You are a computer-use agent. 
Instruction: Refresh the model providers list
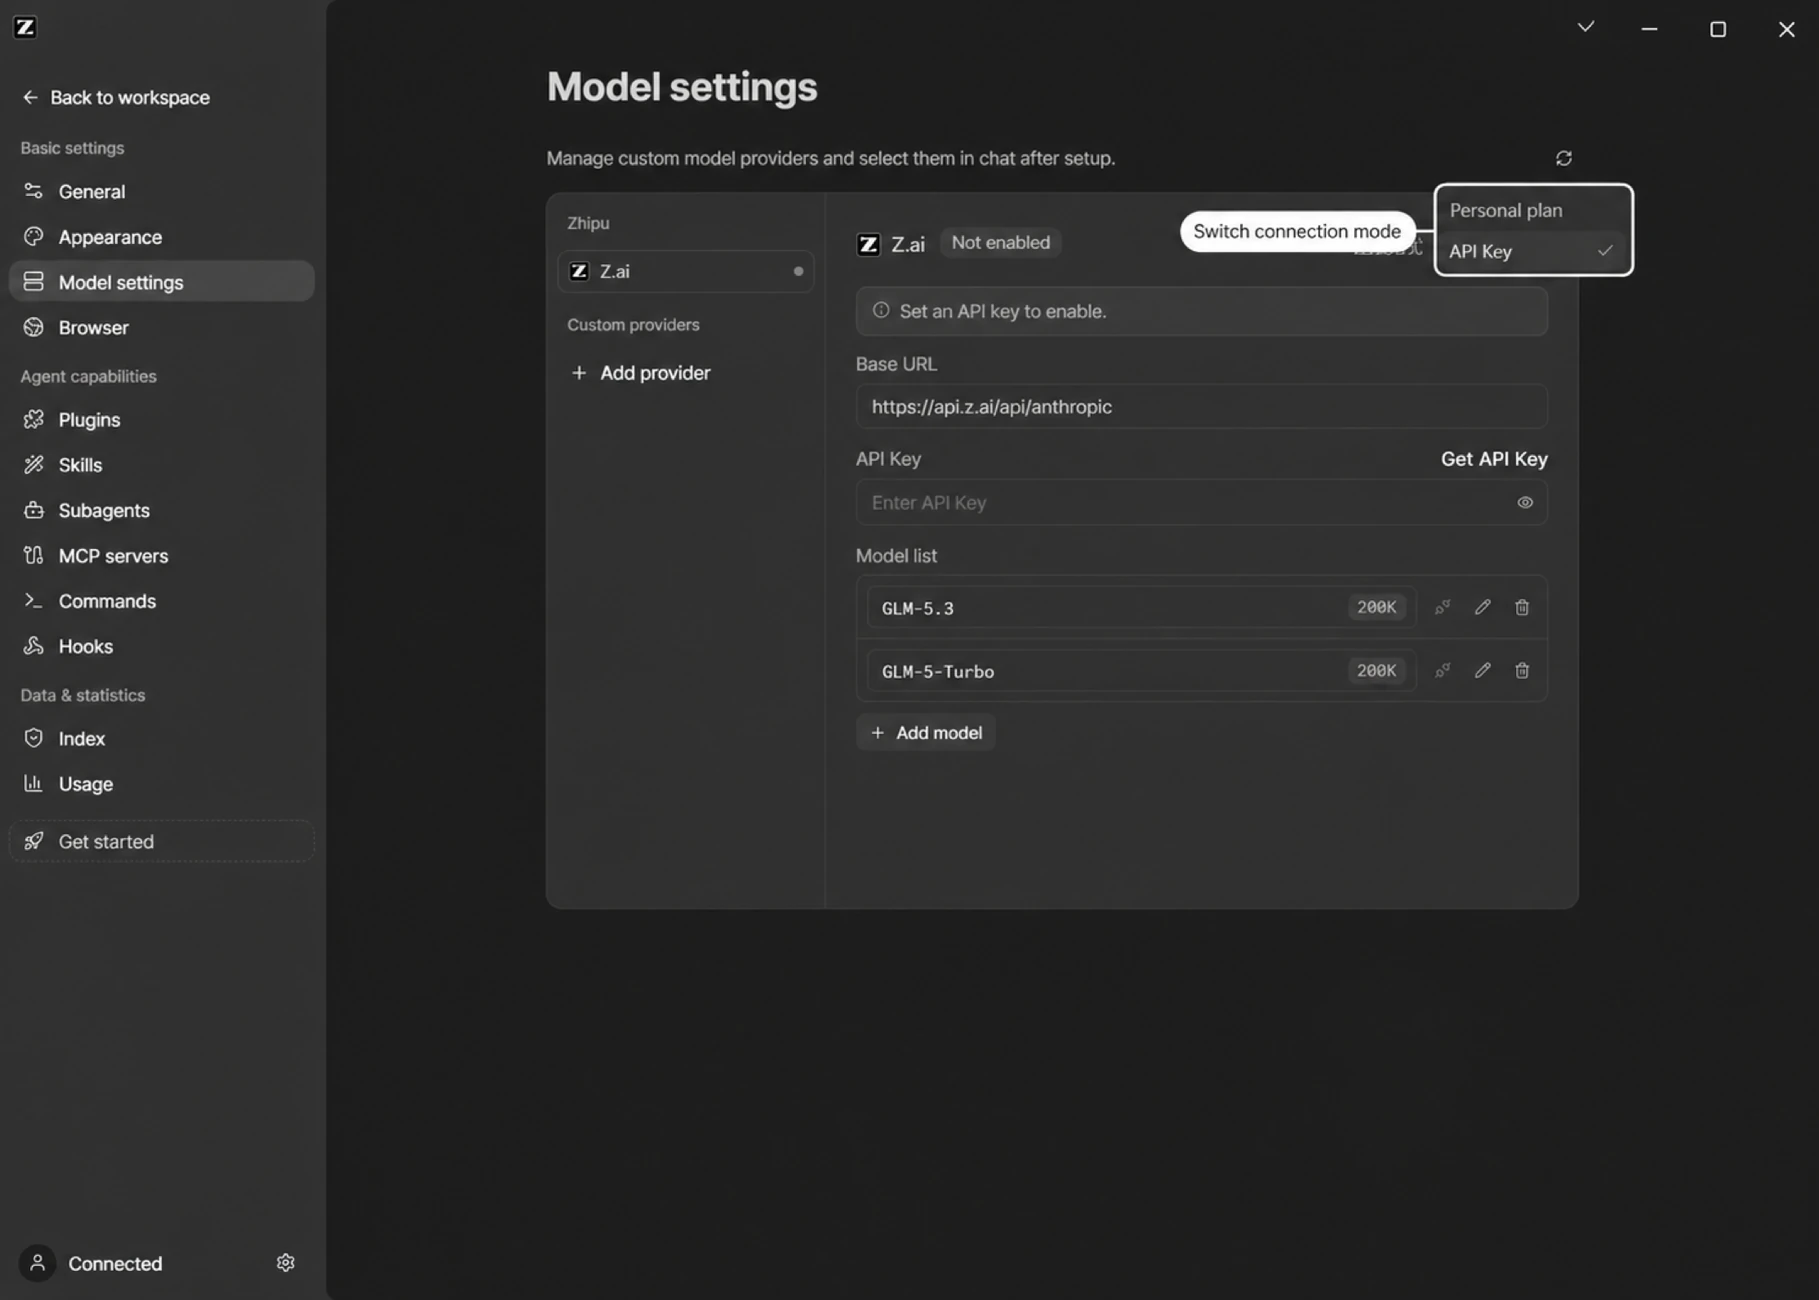[x=1563, y=158]
